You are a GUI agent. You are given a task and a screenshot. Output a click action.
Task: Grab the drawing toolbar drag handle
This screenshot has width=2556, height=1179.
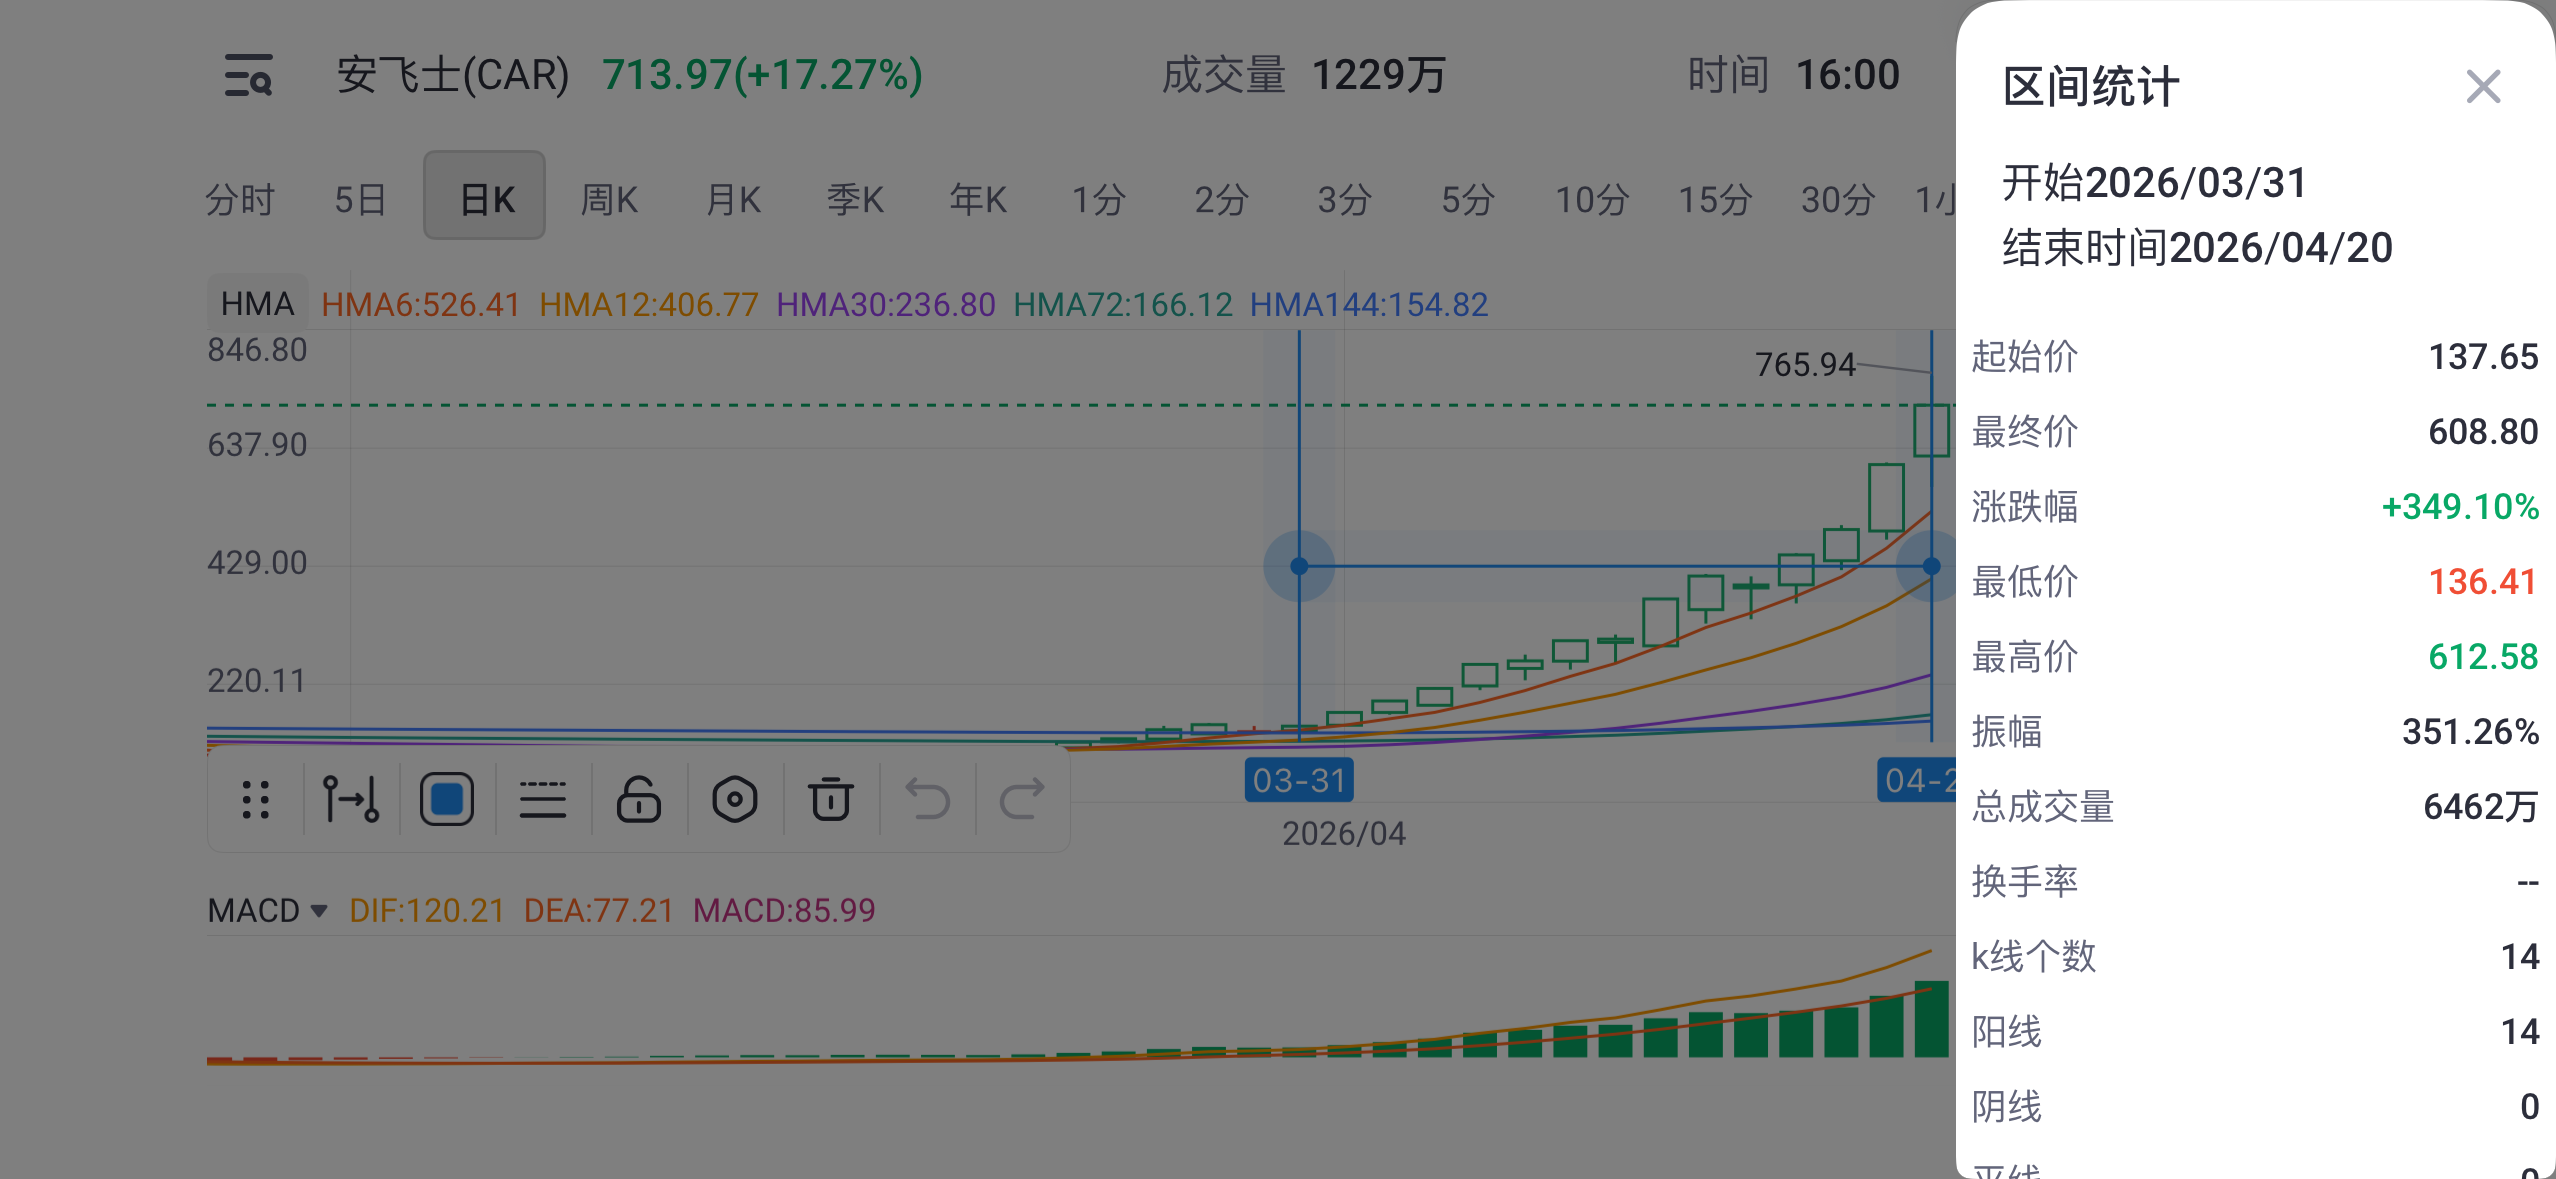[x=256, y=800]
